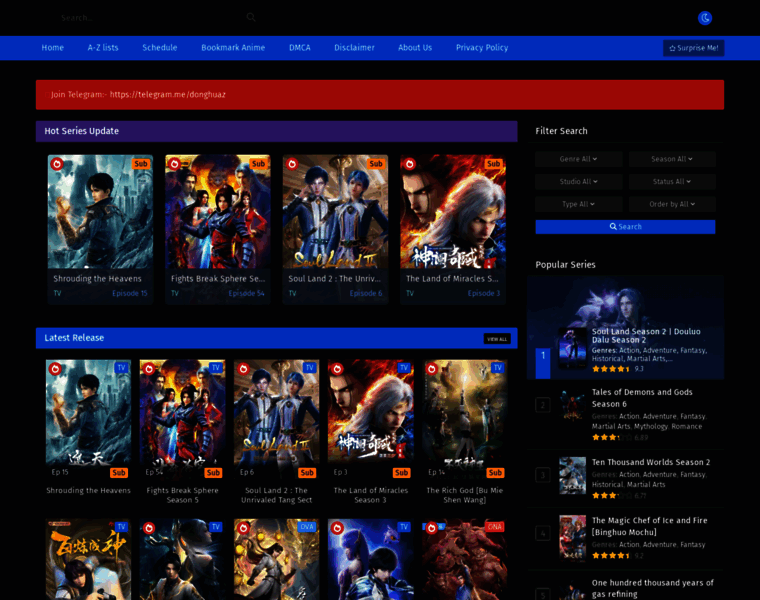Open Shrouding the Heavens hot series poster

[100, 212]
